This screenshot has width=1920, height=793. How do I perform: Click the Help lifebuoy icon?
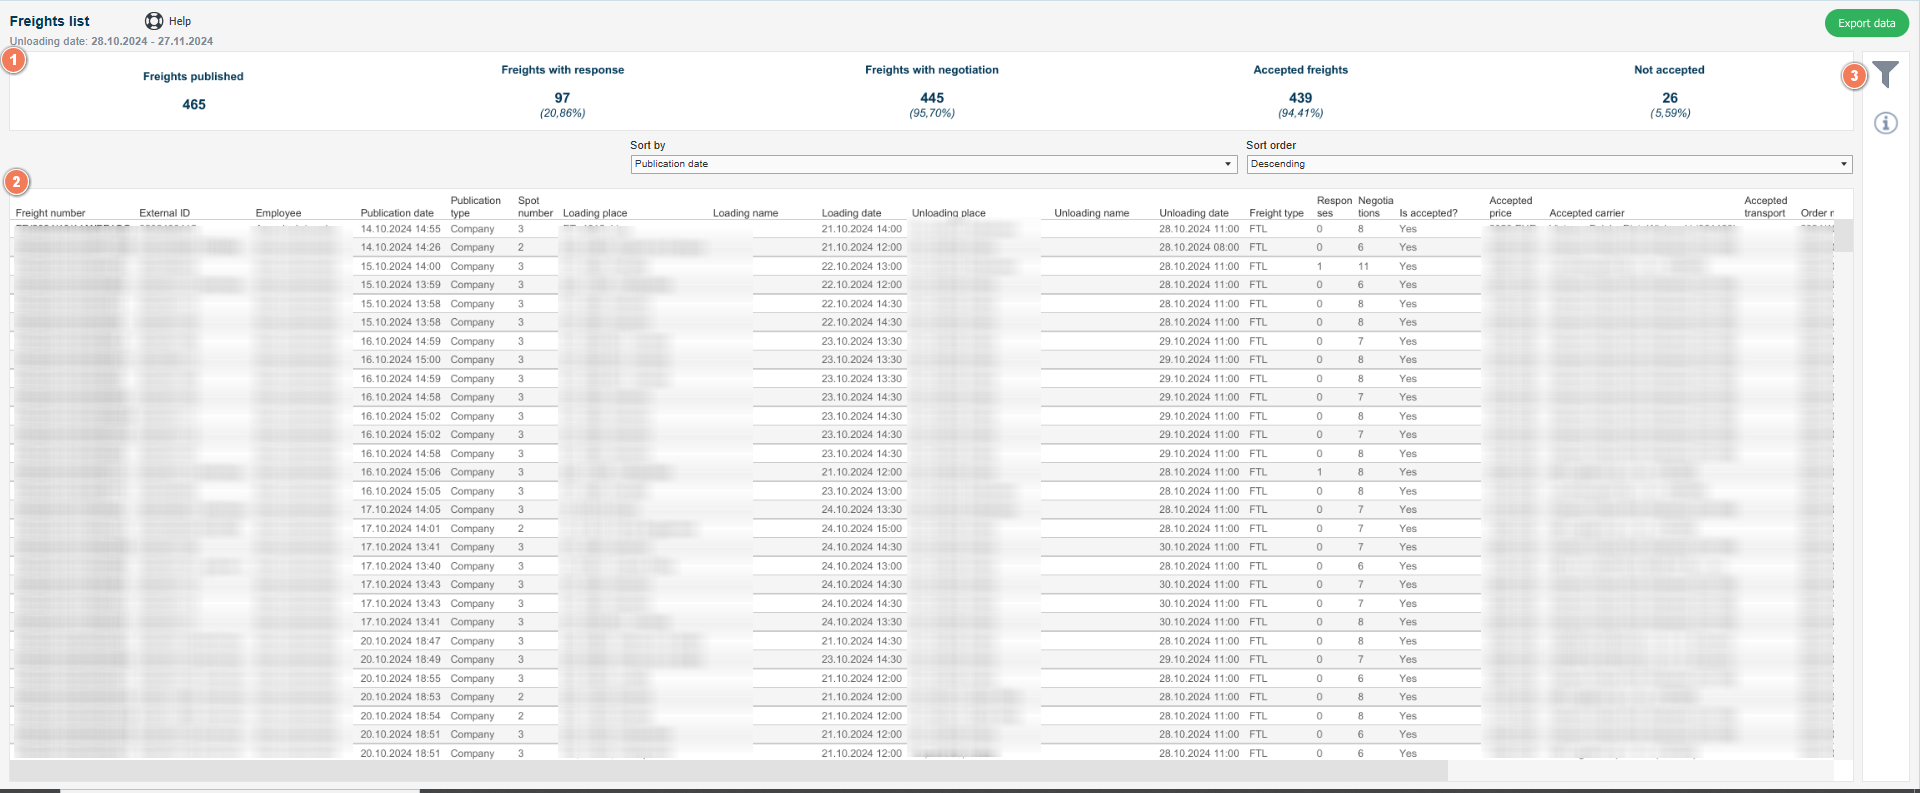click(x=154, y=21)
